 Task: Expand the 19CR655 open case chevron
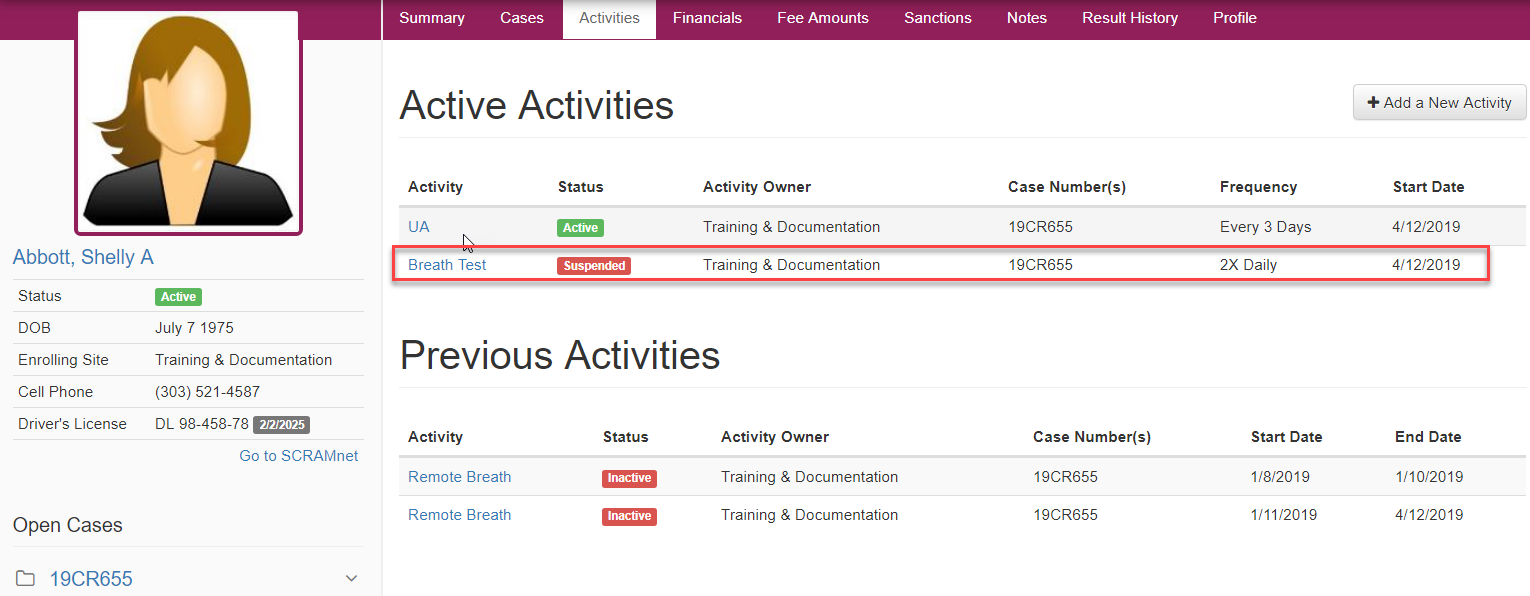pyautogui.click(x=351, y=579)
